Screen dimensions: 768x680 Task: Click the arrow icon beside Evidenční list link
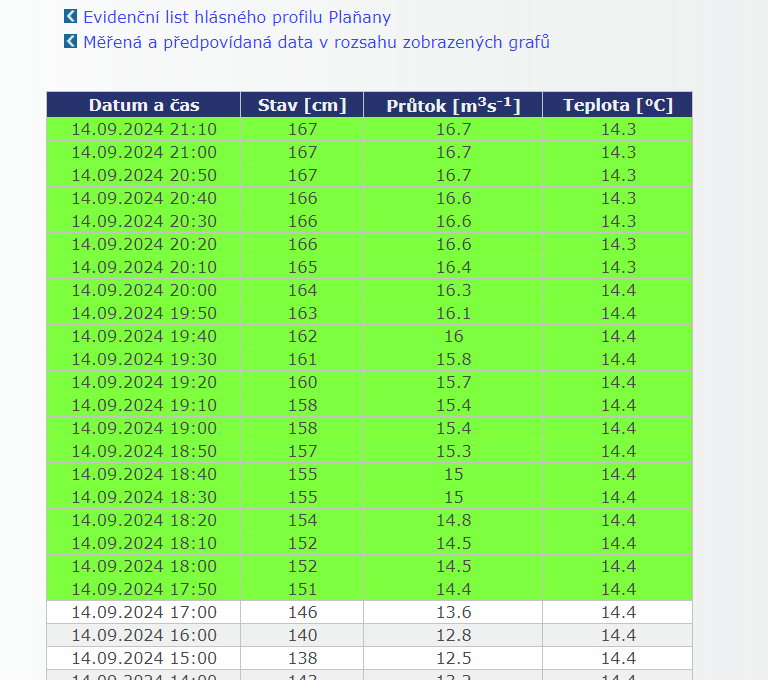click(x=70, y=17)
